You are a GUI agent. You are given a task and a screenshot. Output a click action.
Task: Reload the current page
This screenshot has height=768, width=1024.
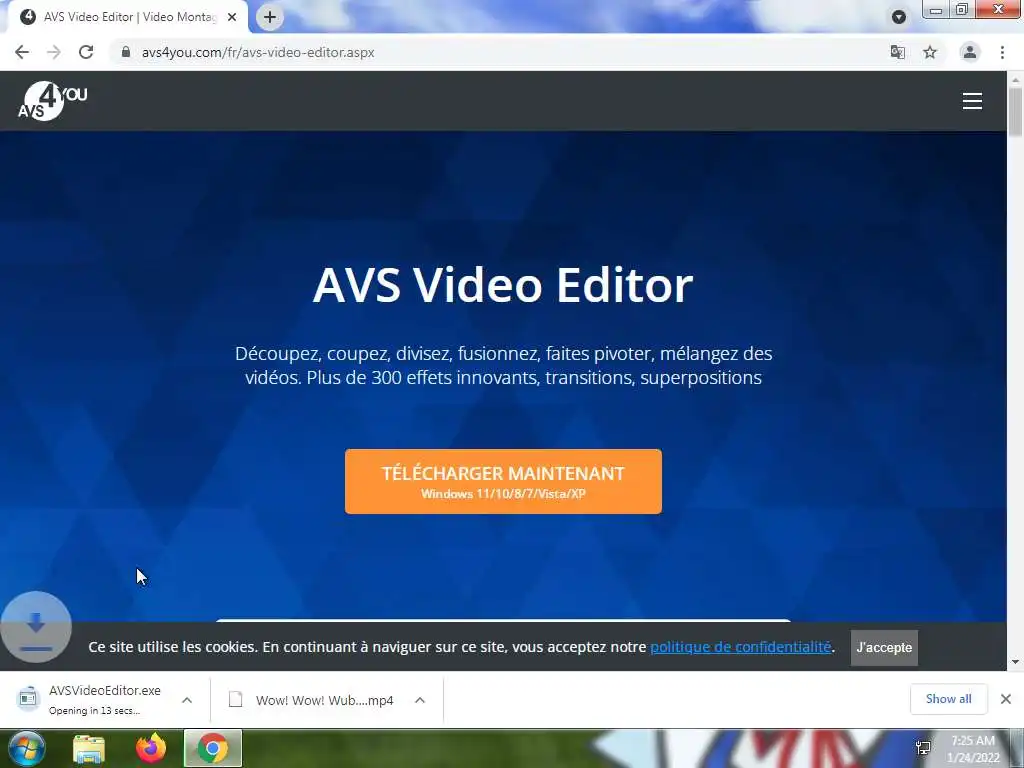click(x=86, y=52)
